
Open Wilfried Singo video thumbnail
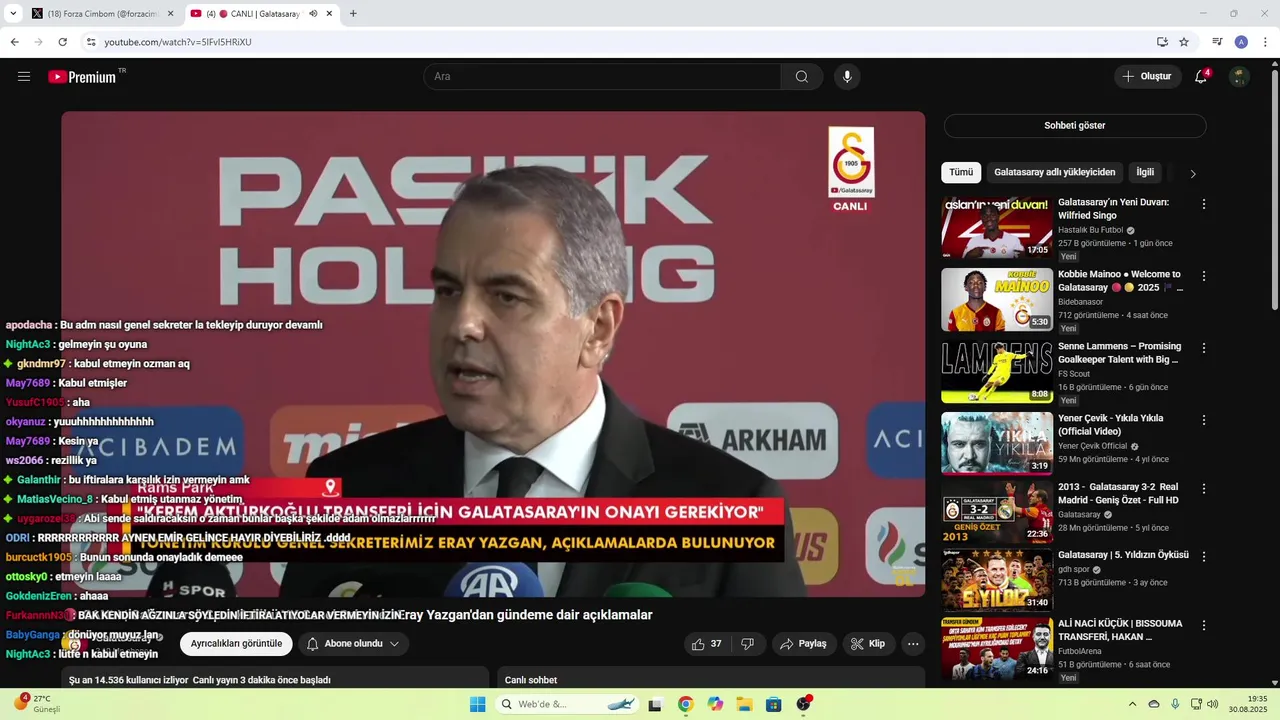click(x=997, y=227)
